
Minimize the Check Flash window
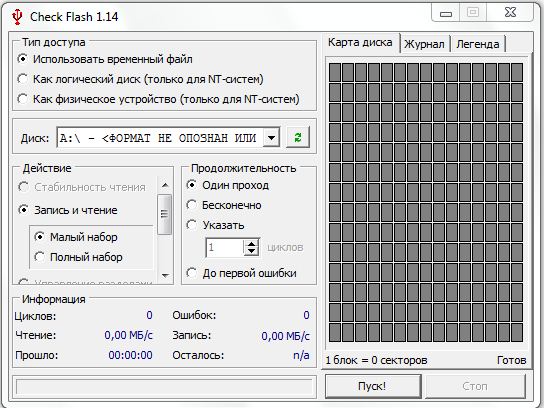point(446,14)
